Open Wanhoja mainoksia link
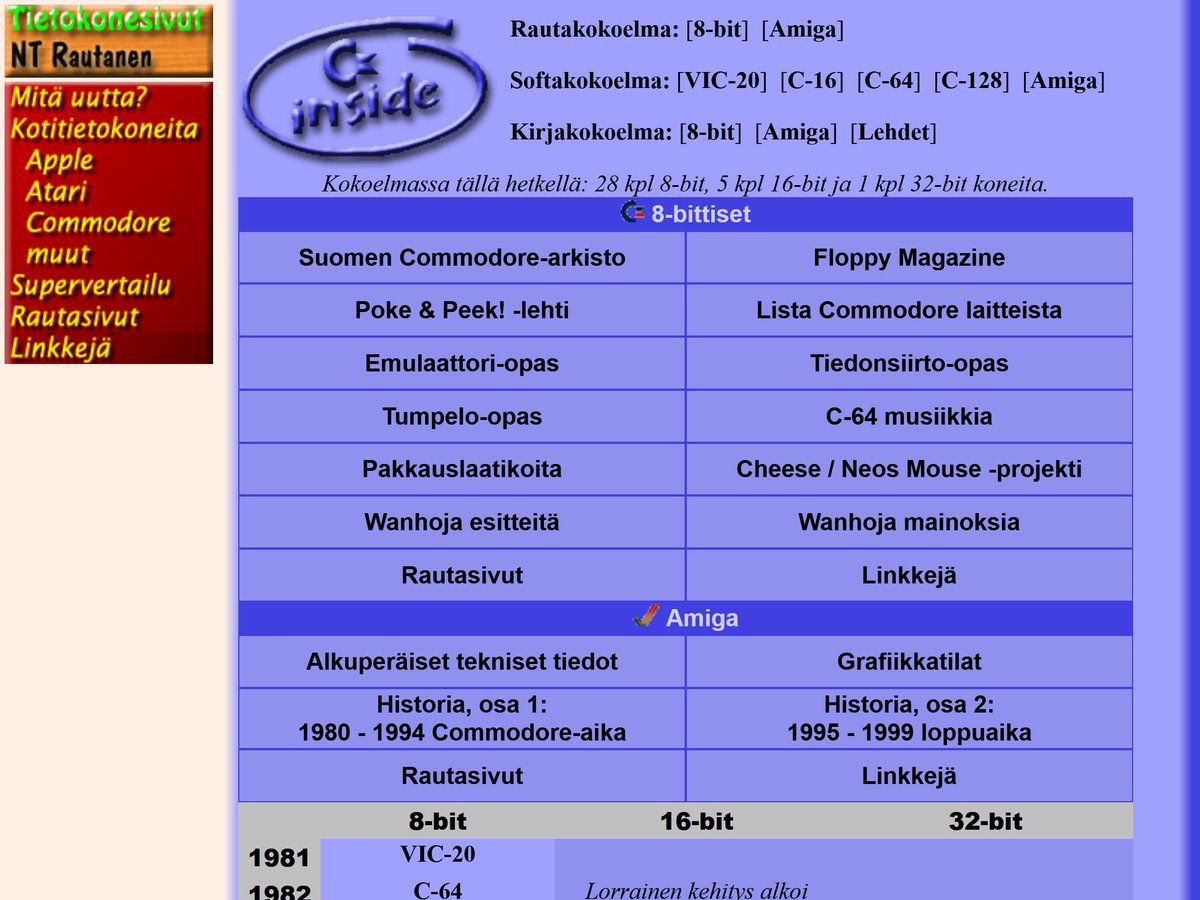The height and width of the screenshot is (900, 1200). tap(909, 522)
